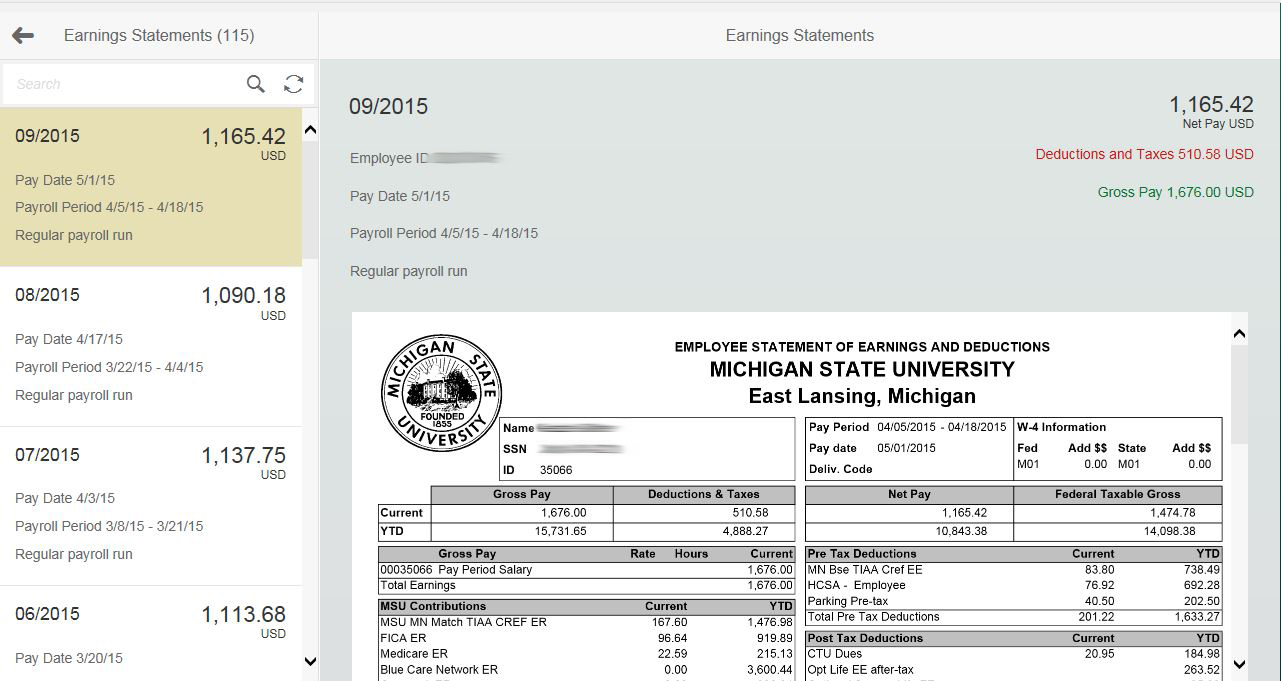Viewport: 1281px width, 681px height.
Task: Click "Pay Date 5/1/15" in the detail header
Action: 400,196
